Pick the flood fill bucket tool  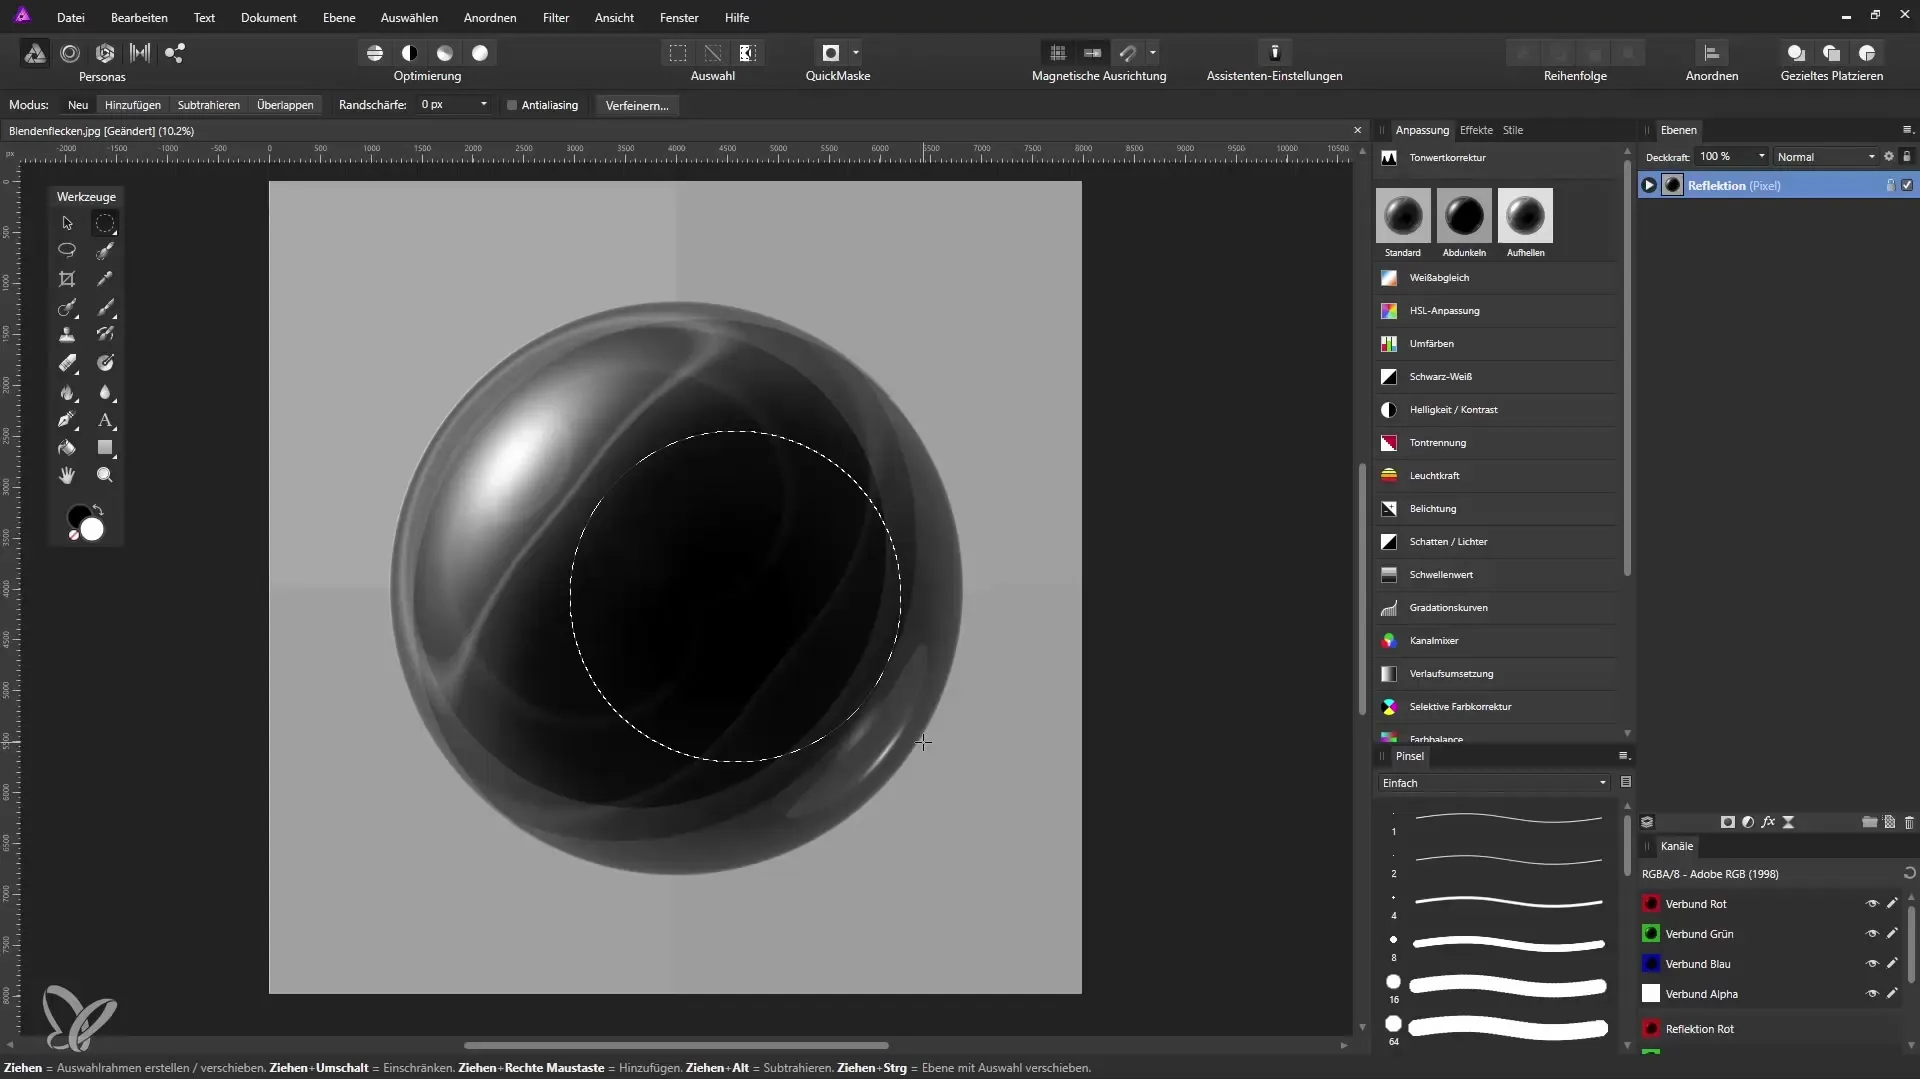(x=67, y=448)
